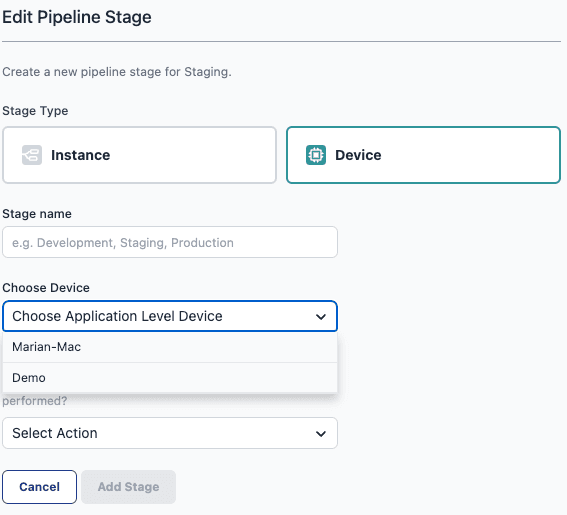Open the Select Action dropdown
Viewport: 567px width, 515px height.
pyautogui.click(x=170, y=433)
